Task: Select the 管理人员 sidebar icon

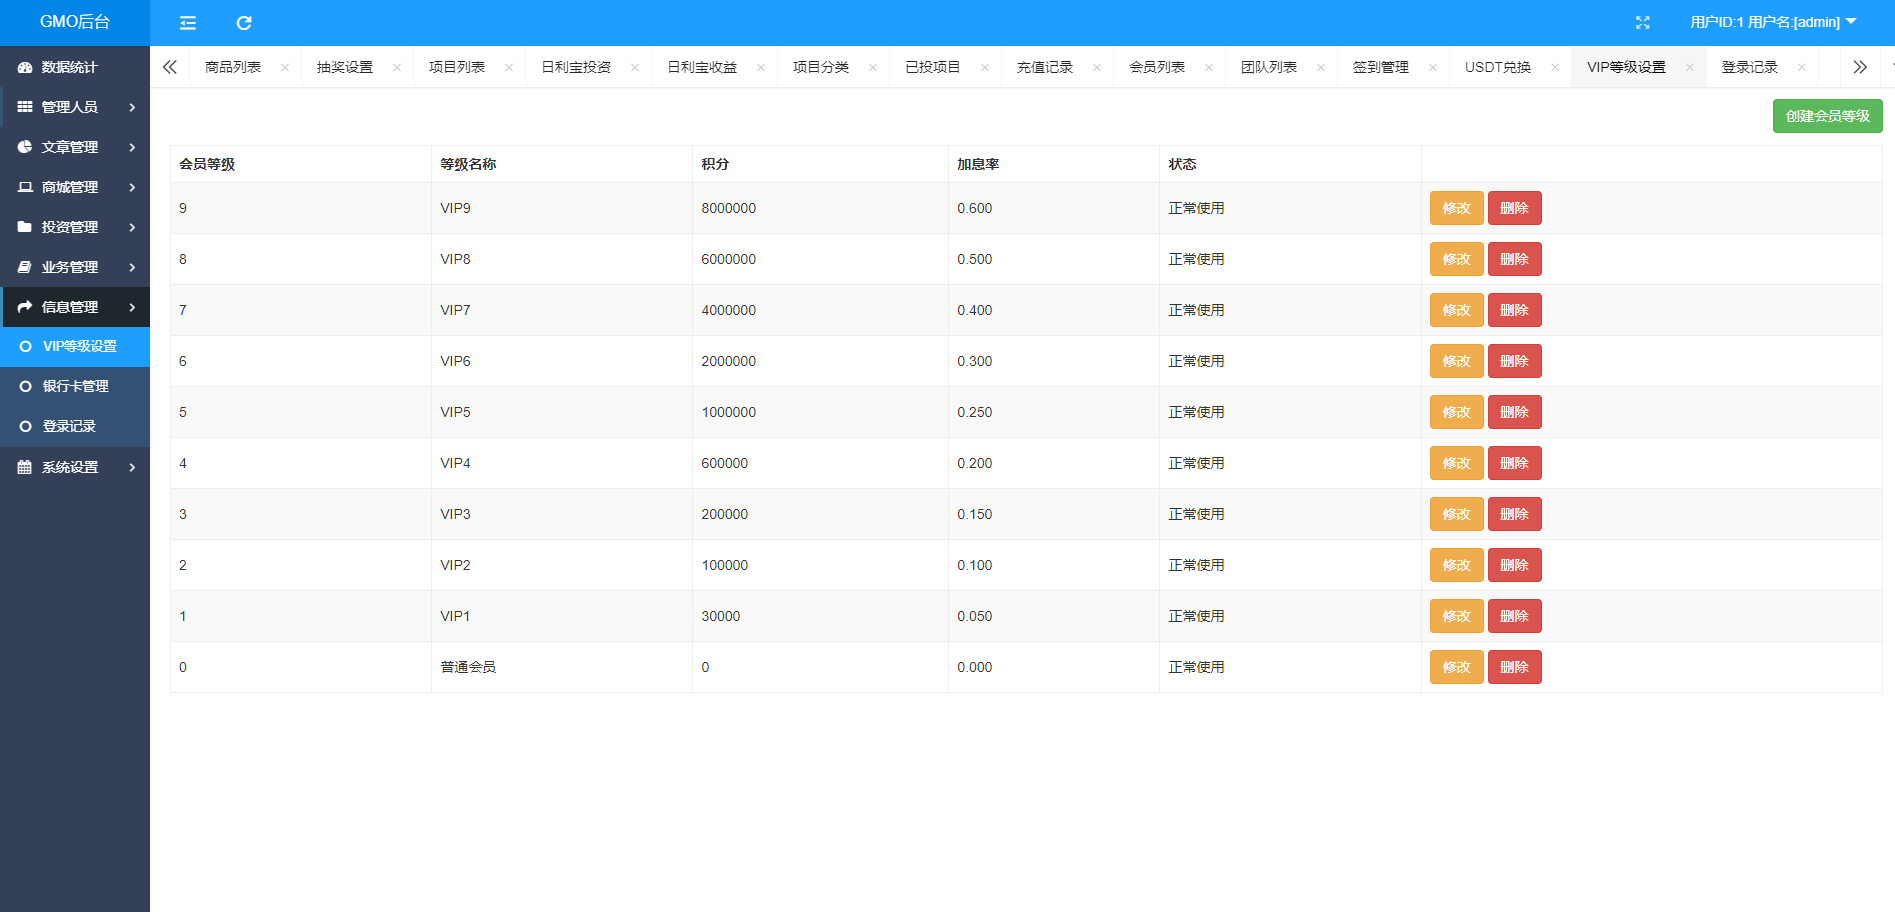Action: coord(24,107)
